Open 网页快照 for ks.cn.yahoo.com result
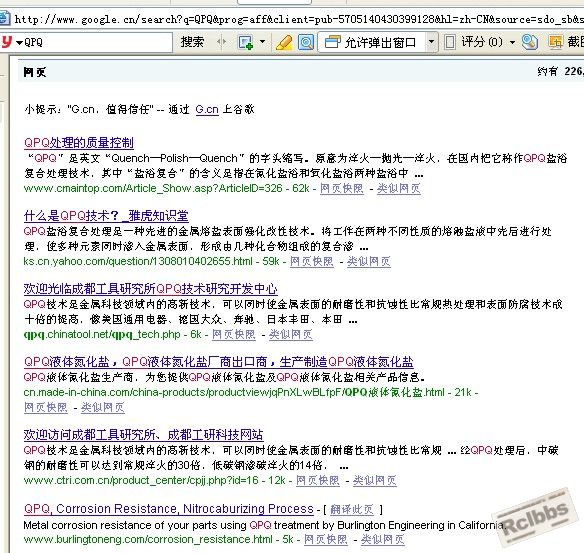Image resolution: width=584 pixels, height=553 pixels. tap(312, 261)
